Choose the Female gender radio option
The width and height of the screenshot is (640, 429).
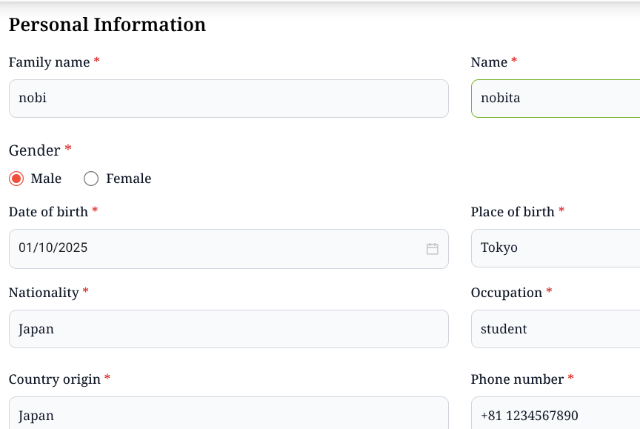pos(91,179)
